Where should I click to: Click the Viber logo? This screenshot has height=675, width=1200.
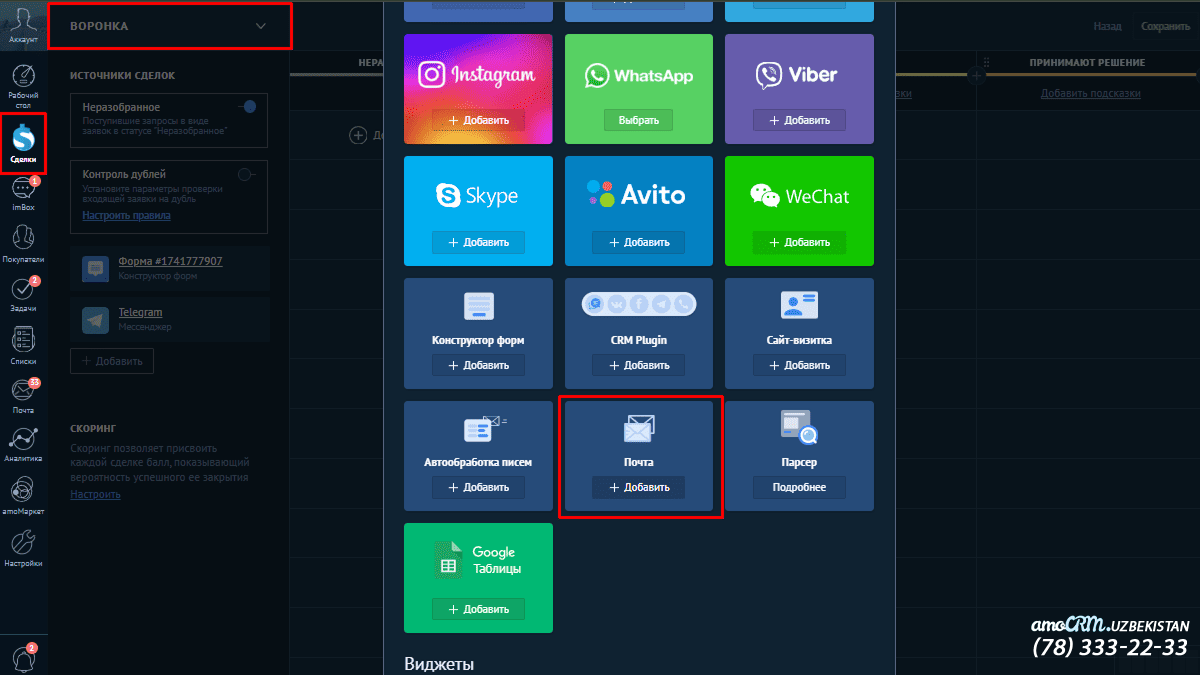[x=798, y=74]
